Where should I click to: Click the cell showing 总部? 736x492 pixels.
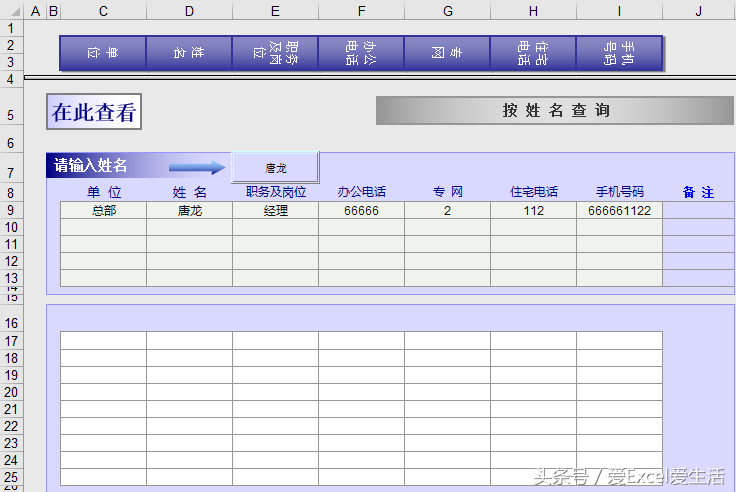click(103, 211)
